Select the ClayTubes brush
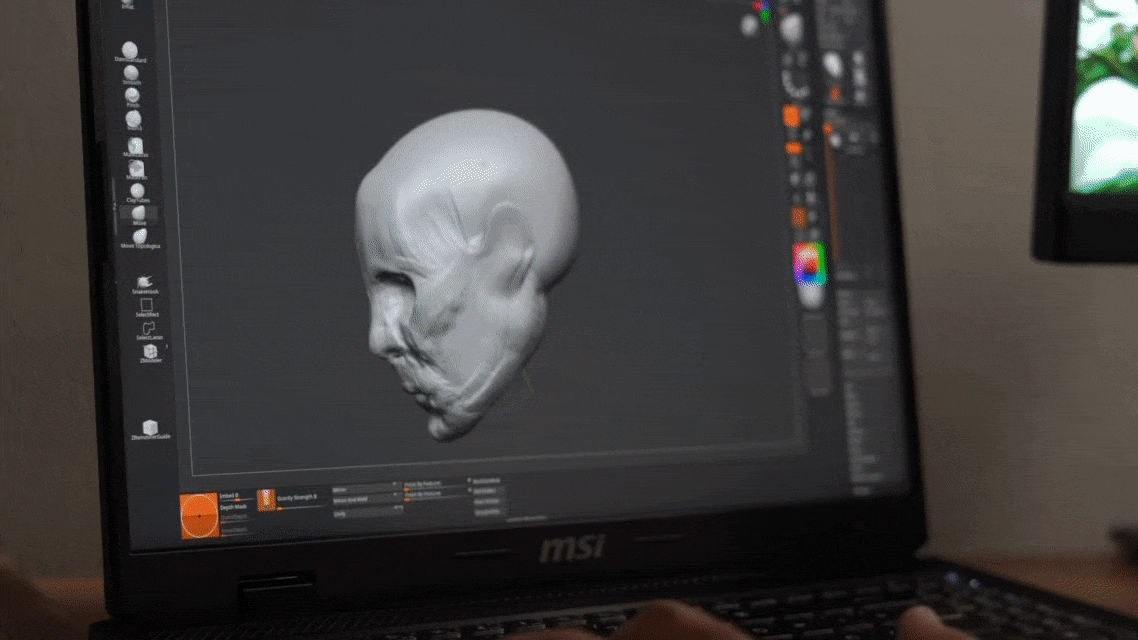 [137, 192]
